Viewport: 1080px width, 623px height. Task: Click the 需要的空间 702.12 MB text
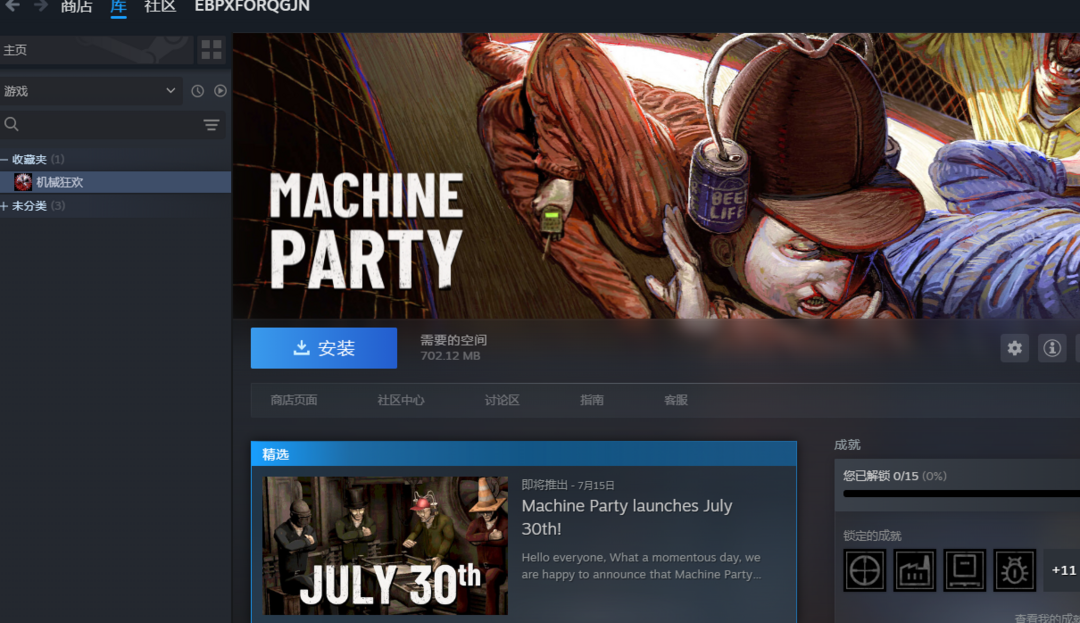[x=453, y=348]
